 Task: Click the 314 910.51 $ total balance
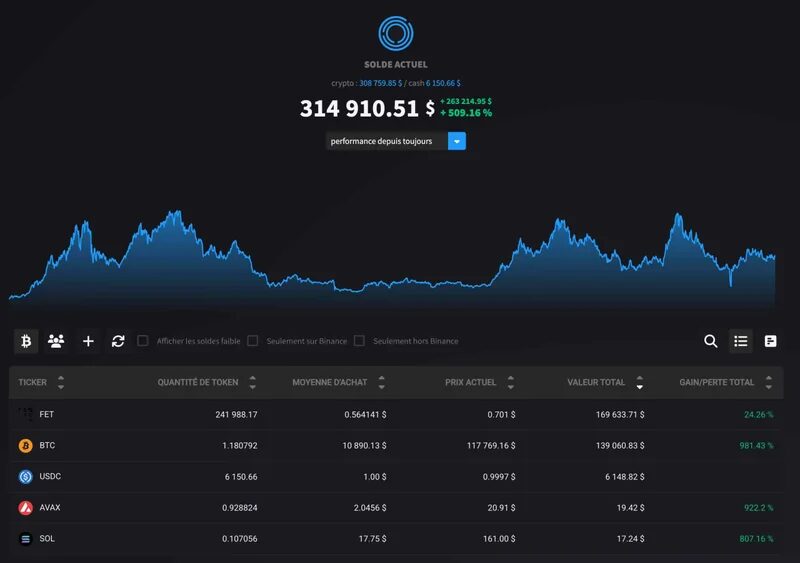tap(367, 108)
